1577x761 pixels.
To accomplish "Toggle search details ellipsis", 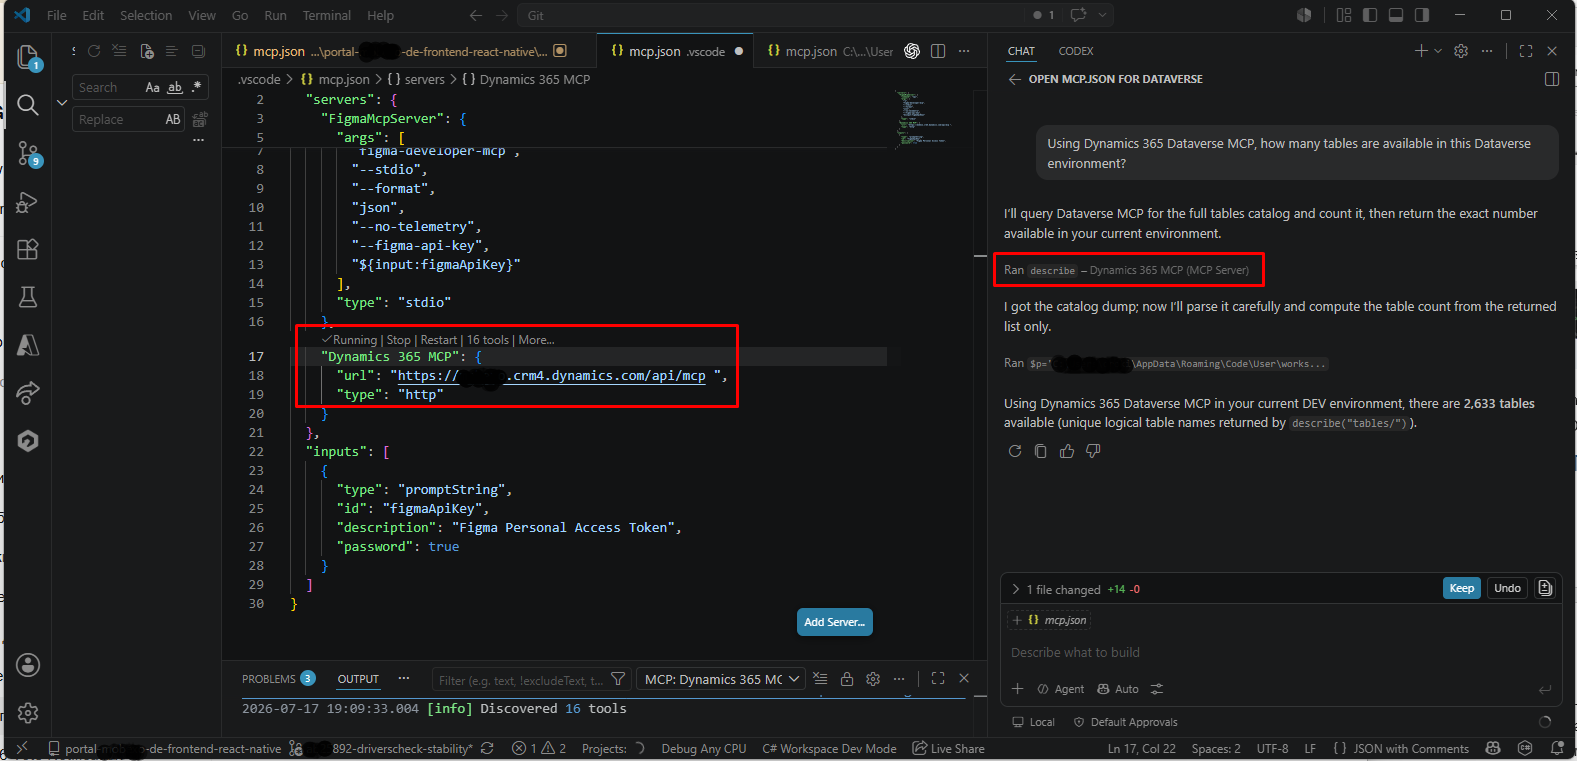I will pyautogui.click(x=198, y=140).
